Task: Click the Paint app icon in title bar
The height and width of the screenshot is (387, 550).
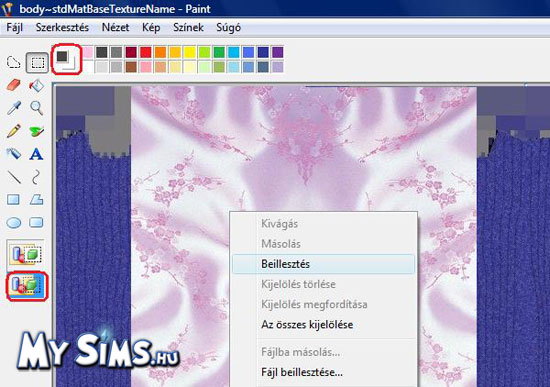Action: pyautogui.click(x=7, y=8)
